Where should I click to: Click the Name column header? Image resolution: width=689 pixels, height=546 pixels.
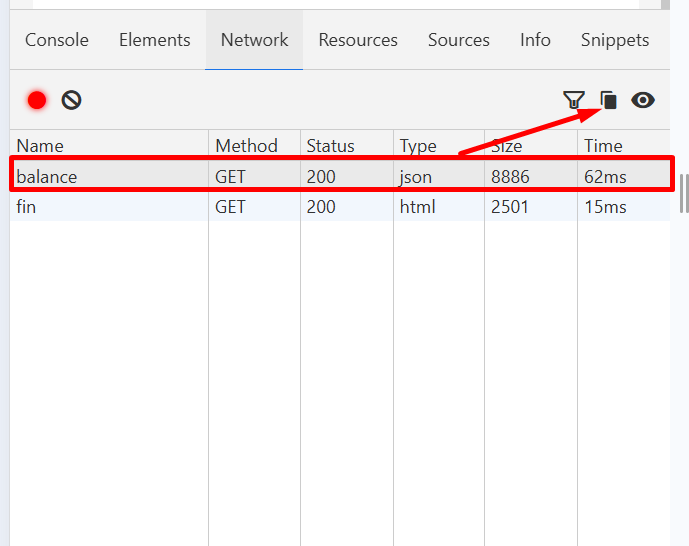pos(40,146)
